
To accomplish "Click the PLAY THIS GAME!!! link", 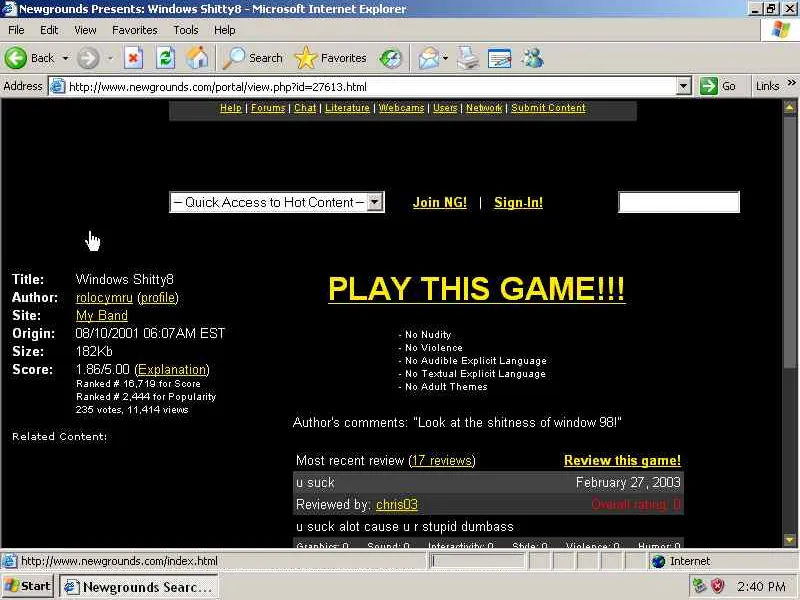I will coord(477,289).
